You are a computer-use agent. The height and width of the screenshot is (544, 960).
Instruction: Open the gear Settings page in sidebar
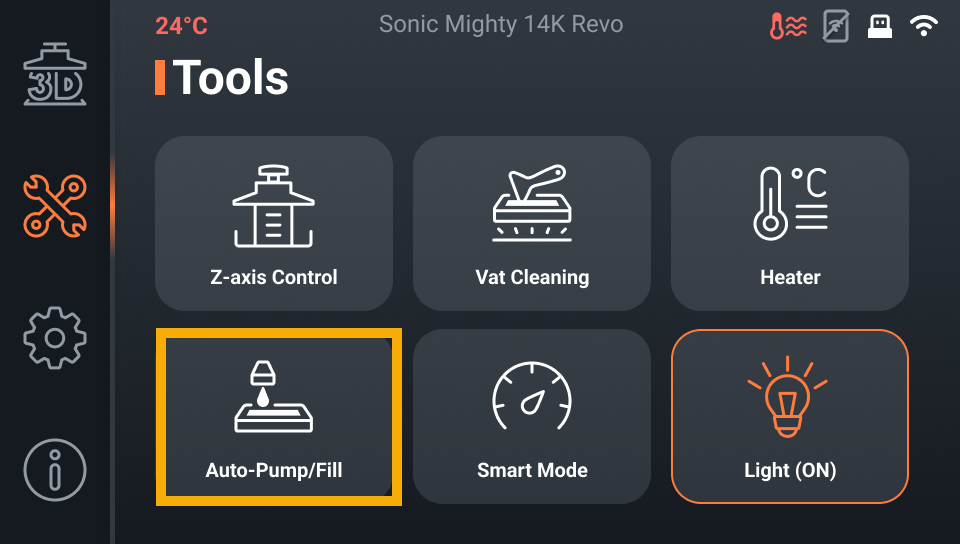54,337
